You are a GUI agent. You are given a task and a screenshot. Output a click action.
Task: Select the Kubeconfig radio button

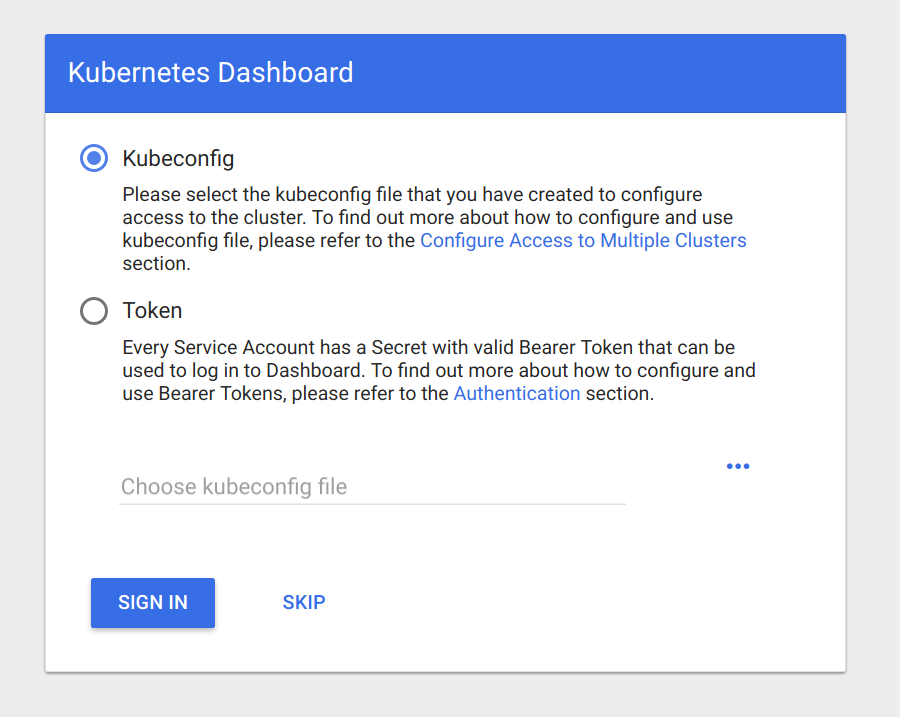click(x=94, y=158)
